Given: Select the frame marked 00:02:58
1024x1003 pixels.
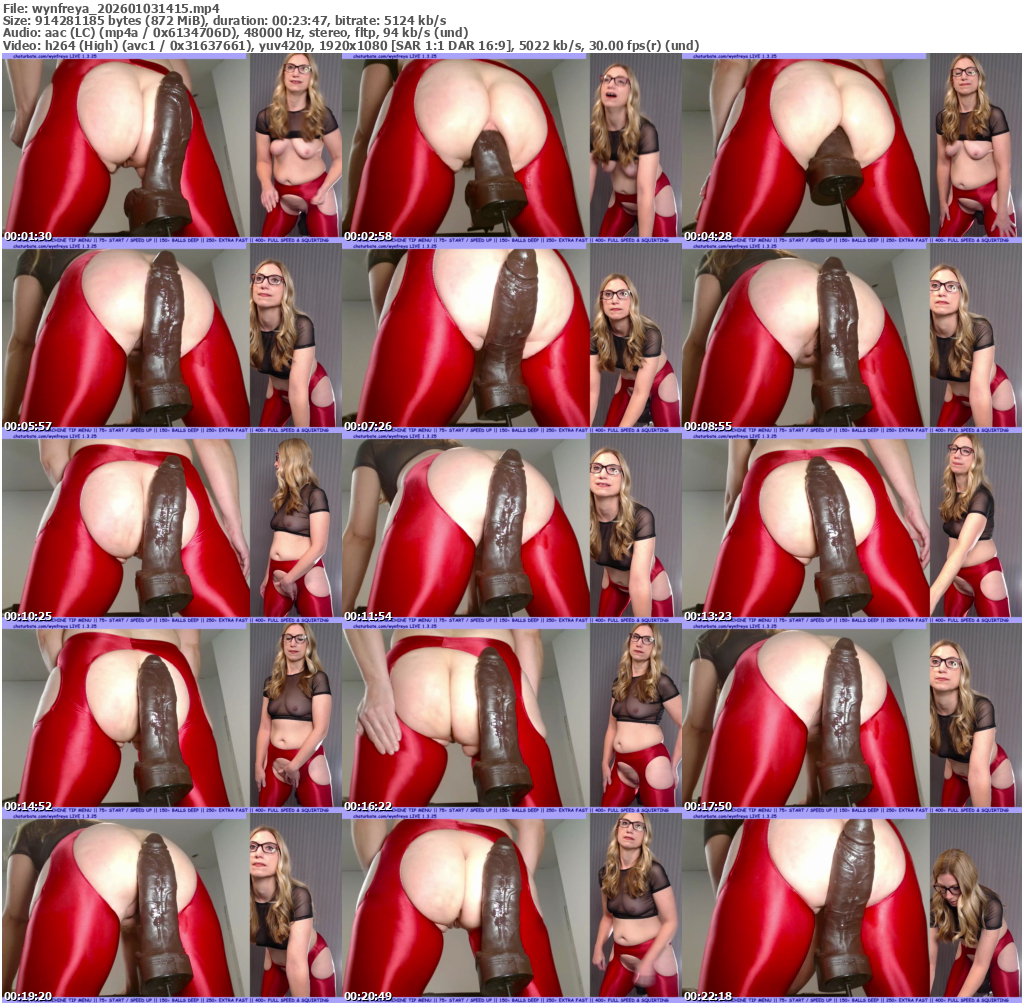Looking at the screenshot, I should tap(511, 148).
